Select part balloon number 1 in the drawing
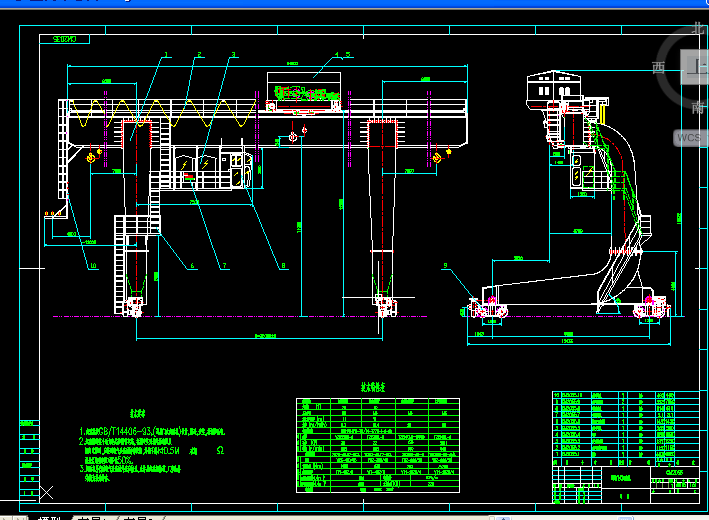This screenshot has height=520, width=709. point(167,54)
